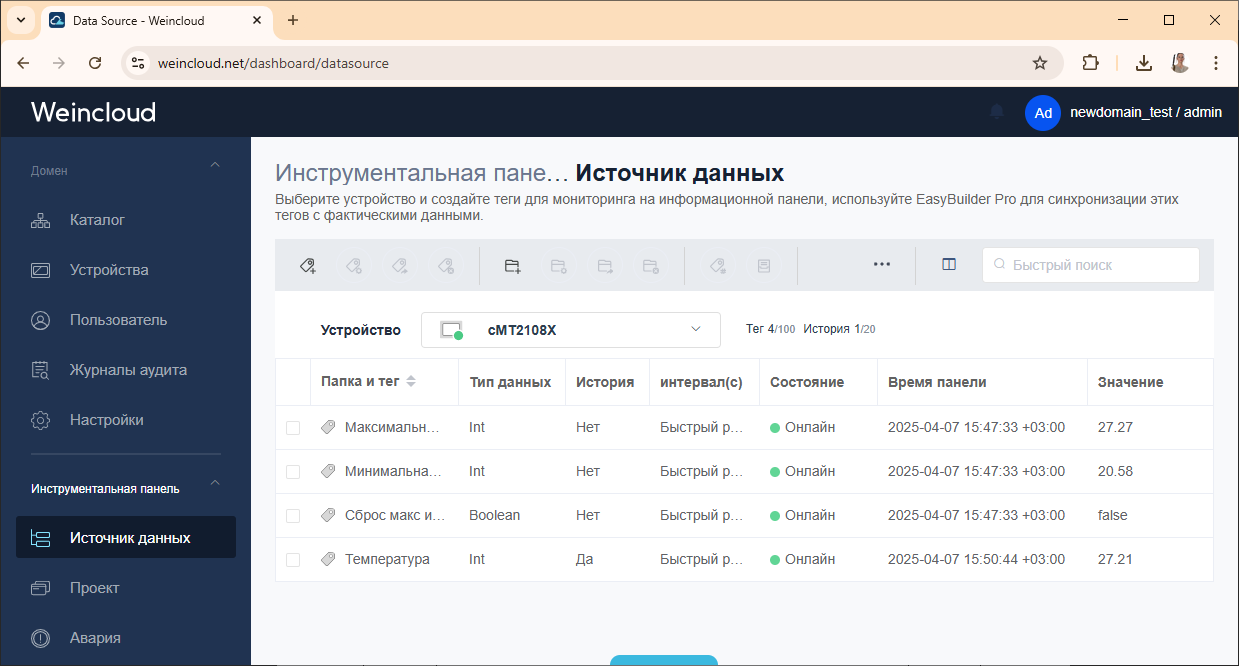Click the Weincloud logo in the header
The width and height of the screenshot is (1239, 666).
click(x=93, y=112)
